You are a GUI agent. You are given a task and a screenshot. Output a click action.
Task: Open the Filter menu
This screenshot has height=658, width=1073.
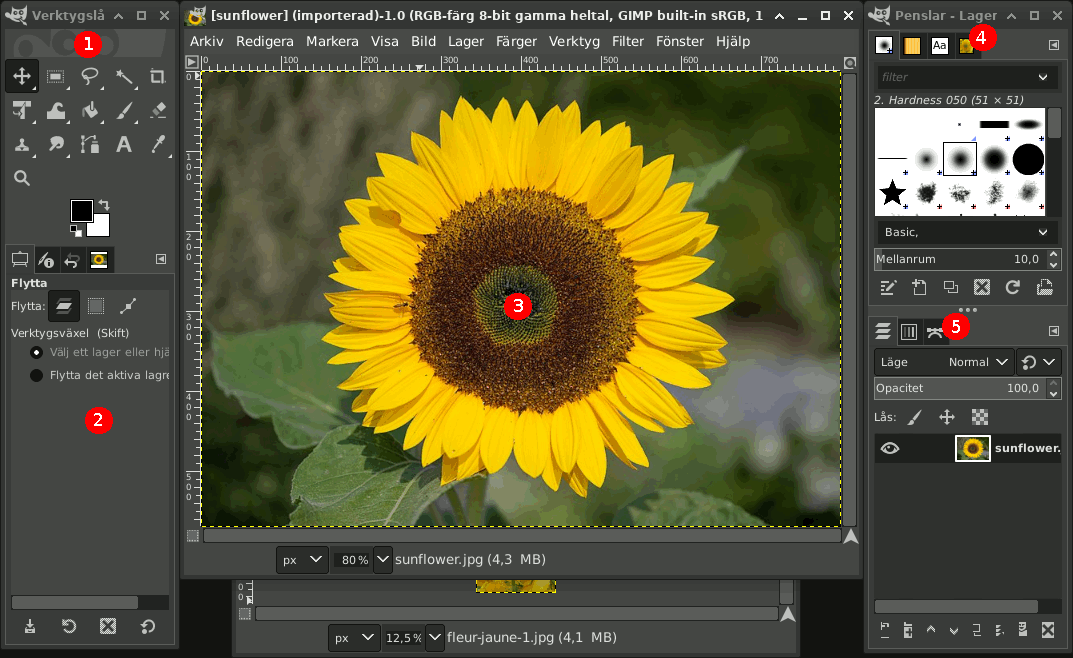(x=628, y=41)
